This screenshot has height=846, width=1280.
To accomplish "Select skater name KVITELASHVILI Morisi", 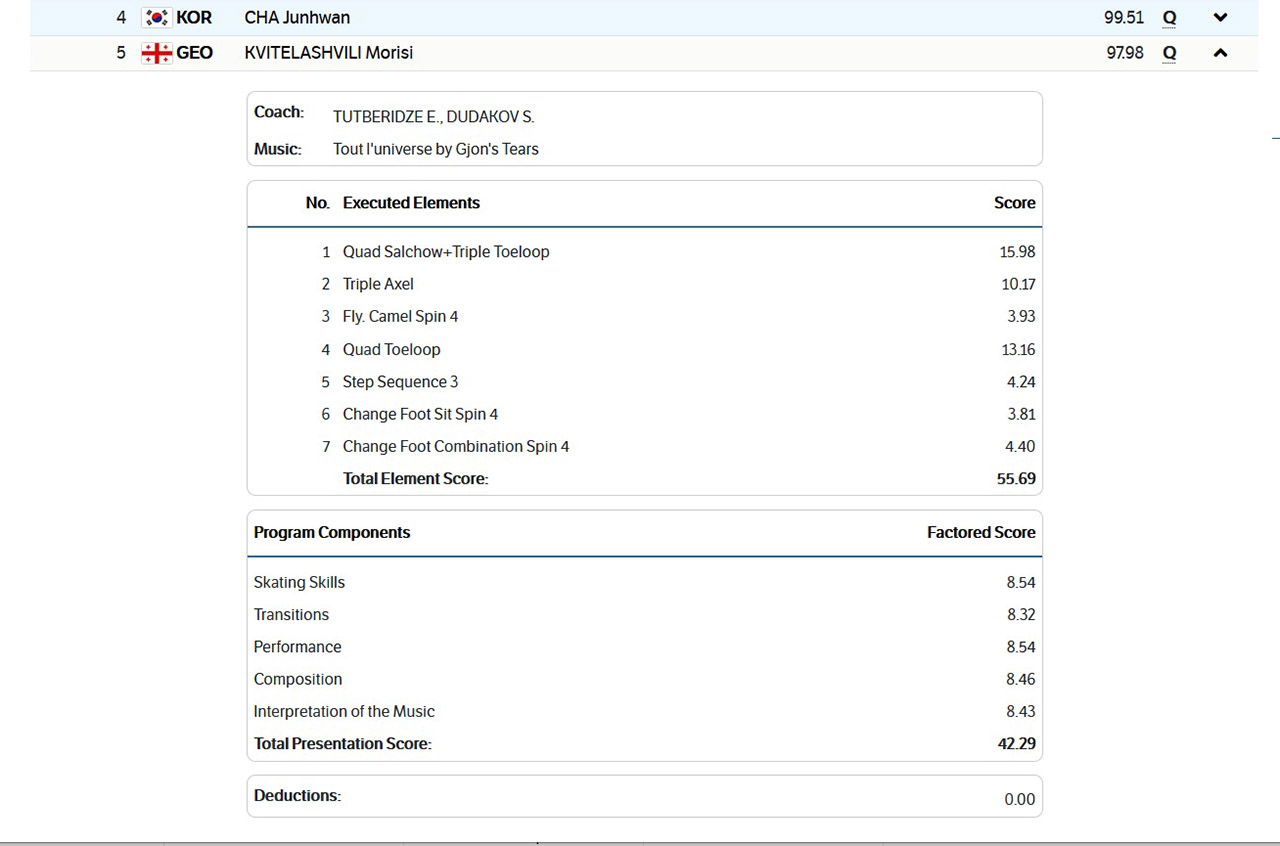I will pyautogui.click(x=328, y=53).
